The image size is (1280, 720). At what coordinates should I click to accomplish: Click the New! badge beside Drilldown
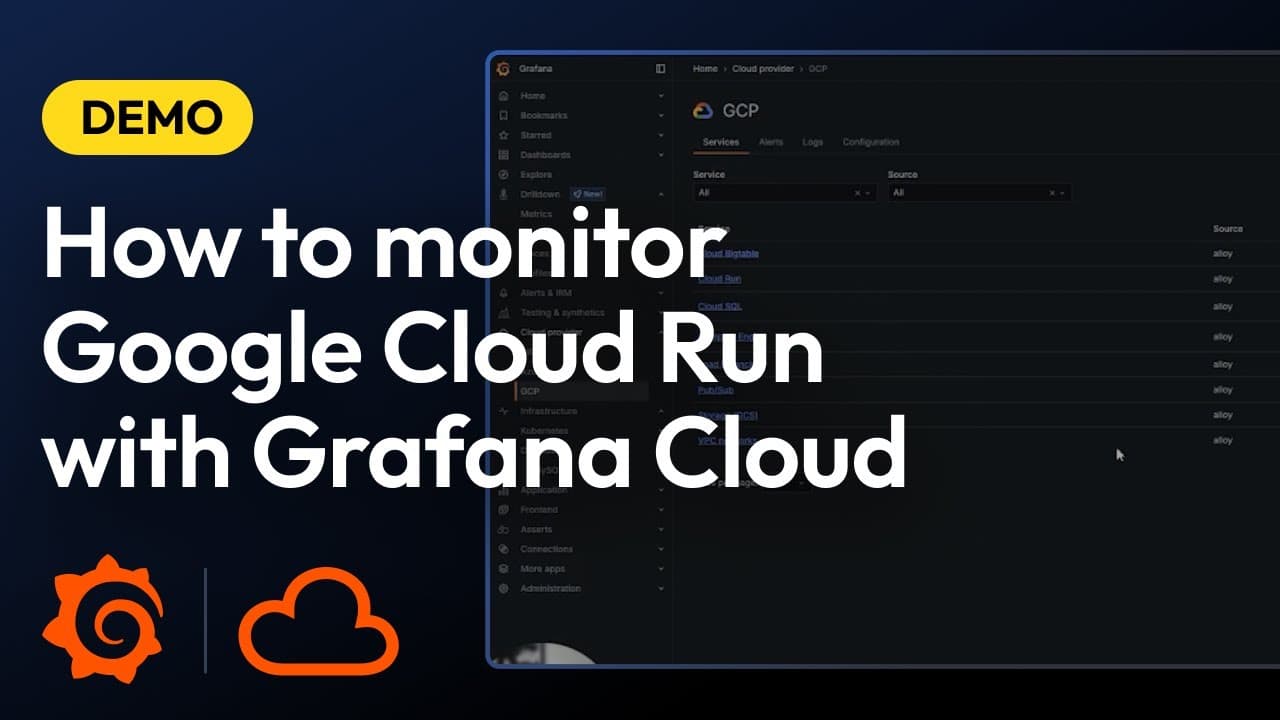[587, 194]
